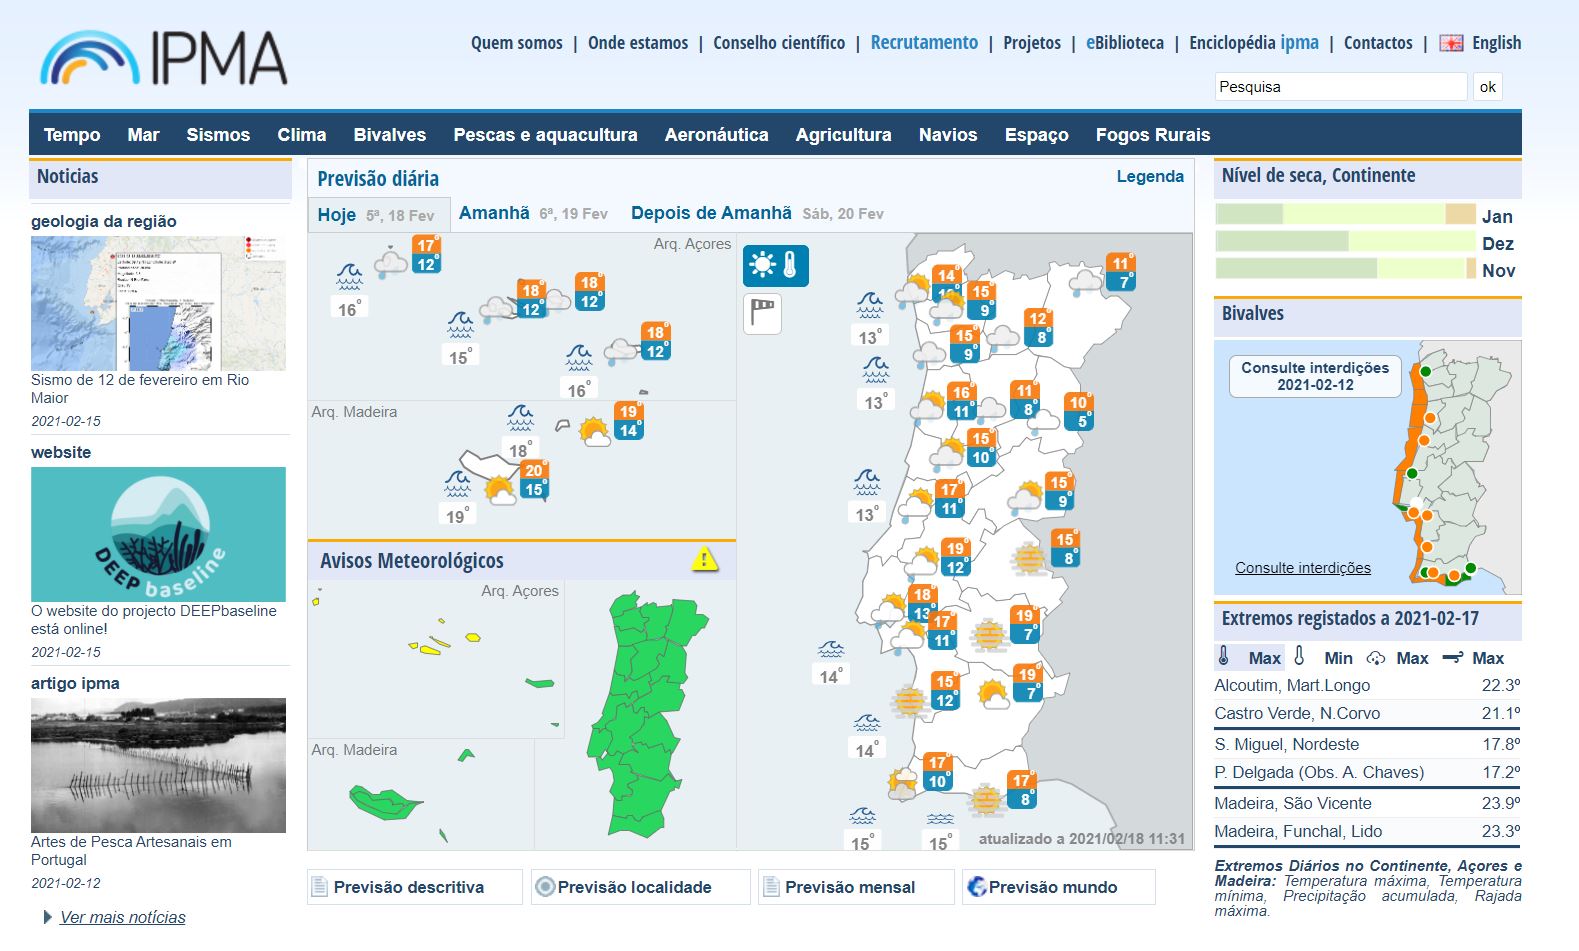Expand Ver mais notícias arrow link

48,917
